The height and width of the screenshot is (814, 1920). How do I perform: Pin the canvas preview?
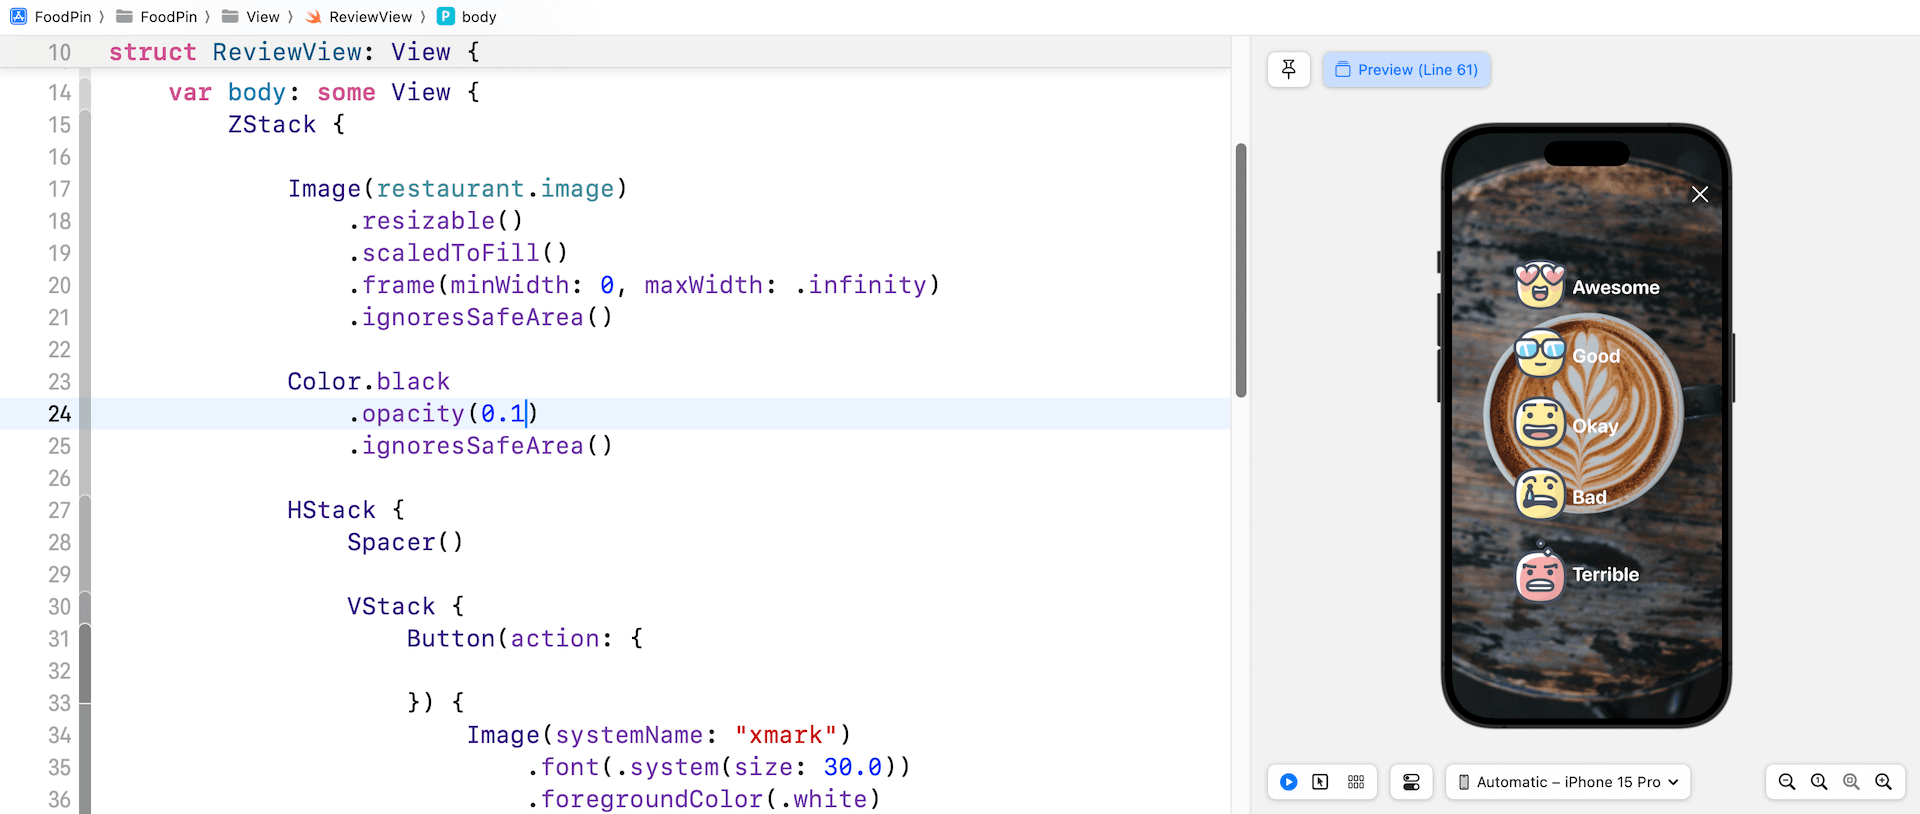coord(1288,69)
